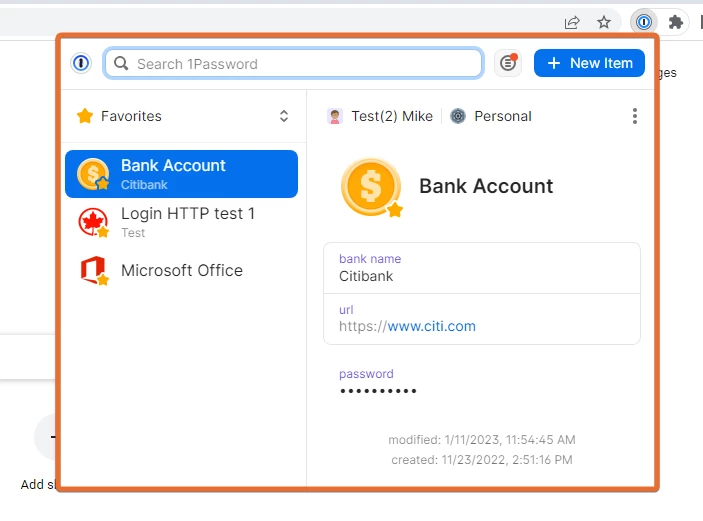
Task: Click the Microsoft Office logo icon
Action: [x=94, y=270]
